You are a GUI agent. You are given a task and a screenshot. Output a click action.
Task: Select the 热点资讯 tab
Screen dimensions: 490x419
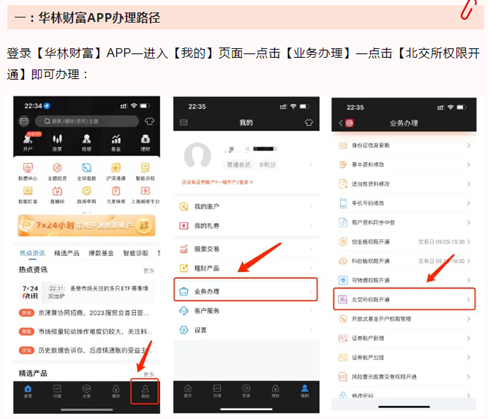[32, 253]
